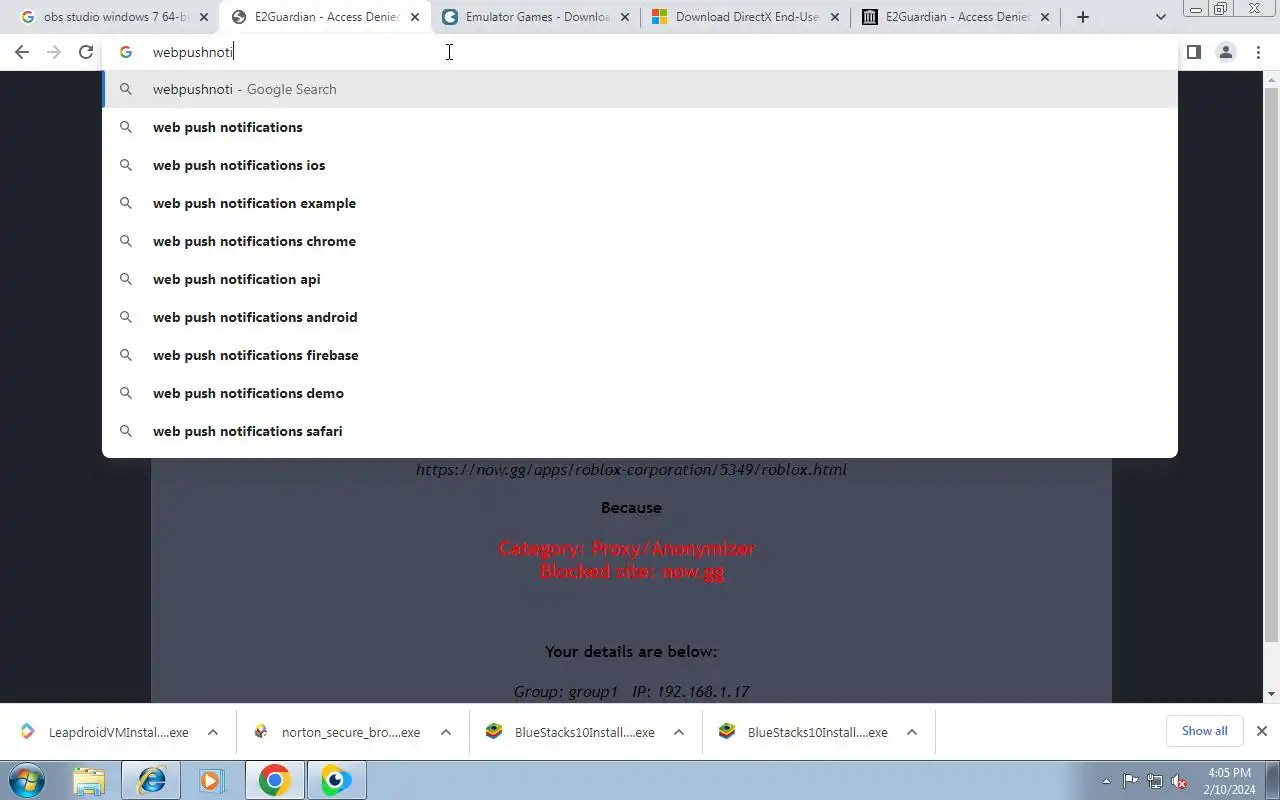The height and width of the screenshot is (800, 1280).
Task: Click Show all downloads button
Action: [1204, 731]
